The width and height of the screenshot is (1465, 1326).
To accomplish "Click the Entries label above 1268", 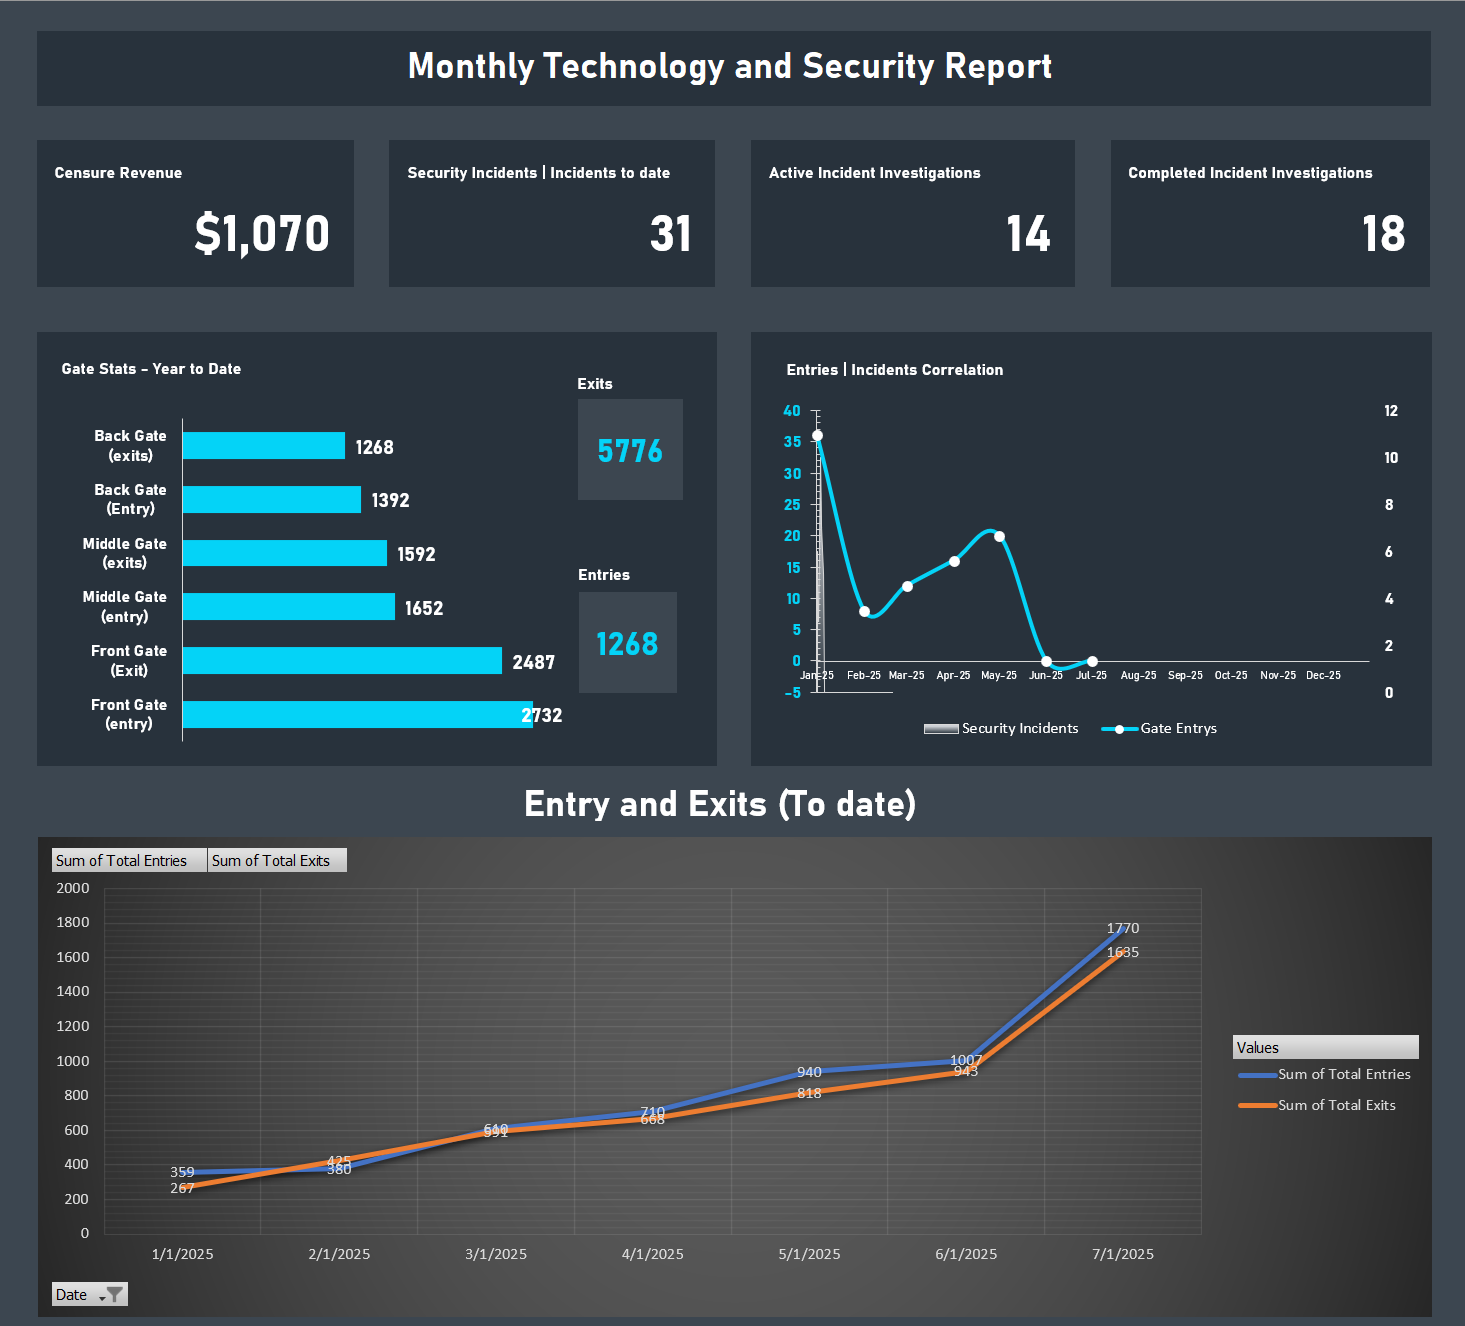I will 604,575.
